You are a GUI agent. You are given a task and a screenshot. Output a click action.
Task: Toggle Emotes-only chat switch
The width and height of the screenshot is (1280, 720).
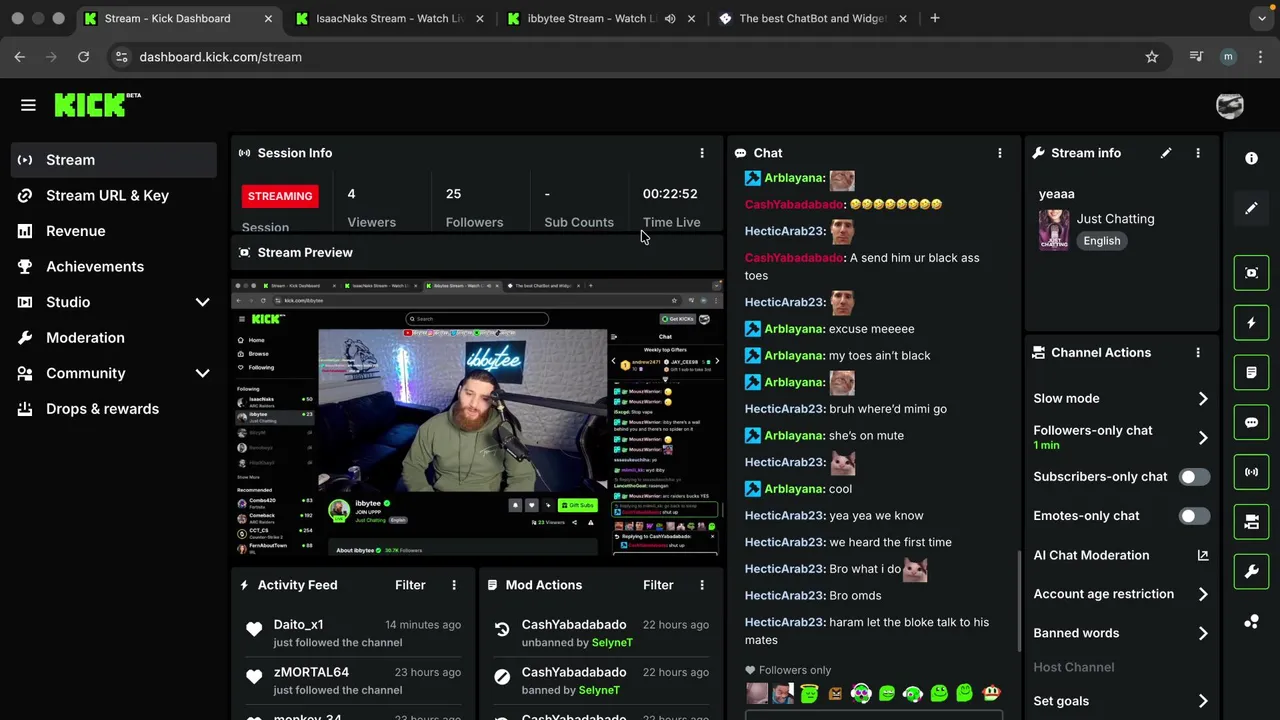pos(1194,516)
